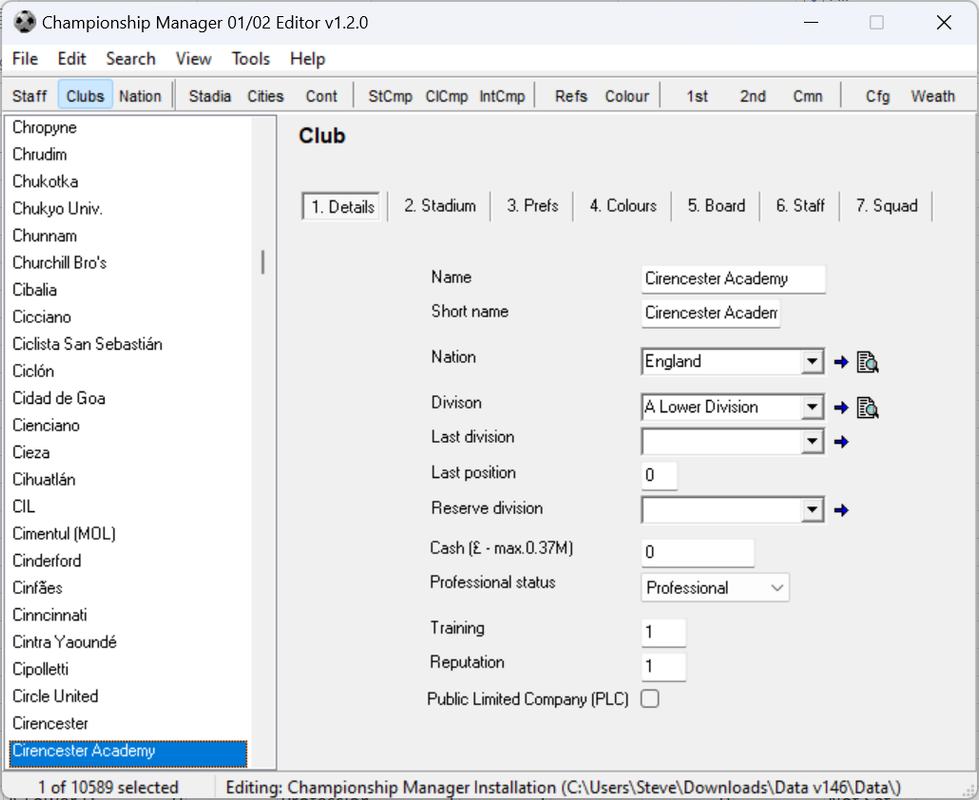
Task: Click the Short name input field
Action: pos(711,313)
